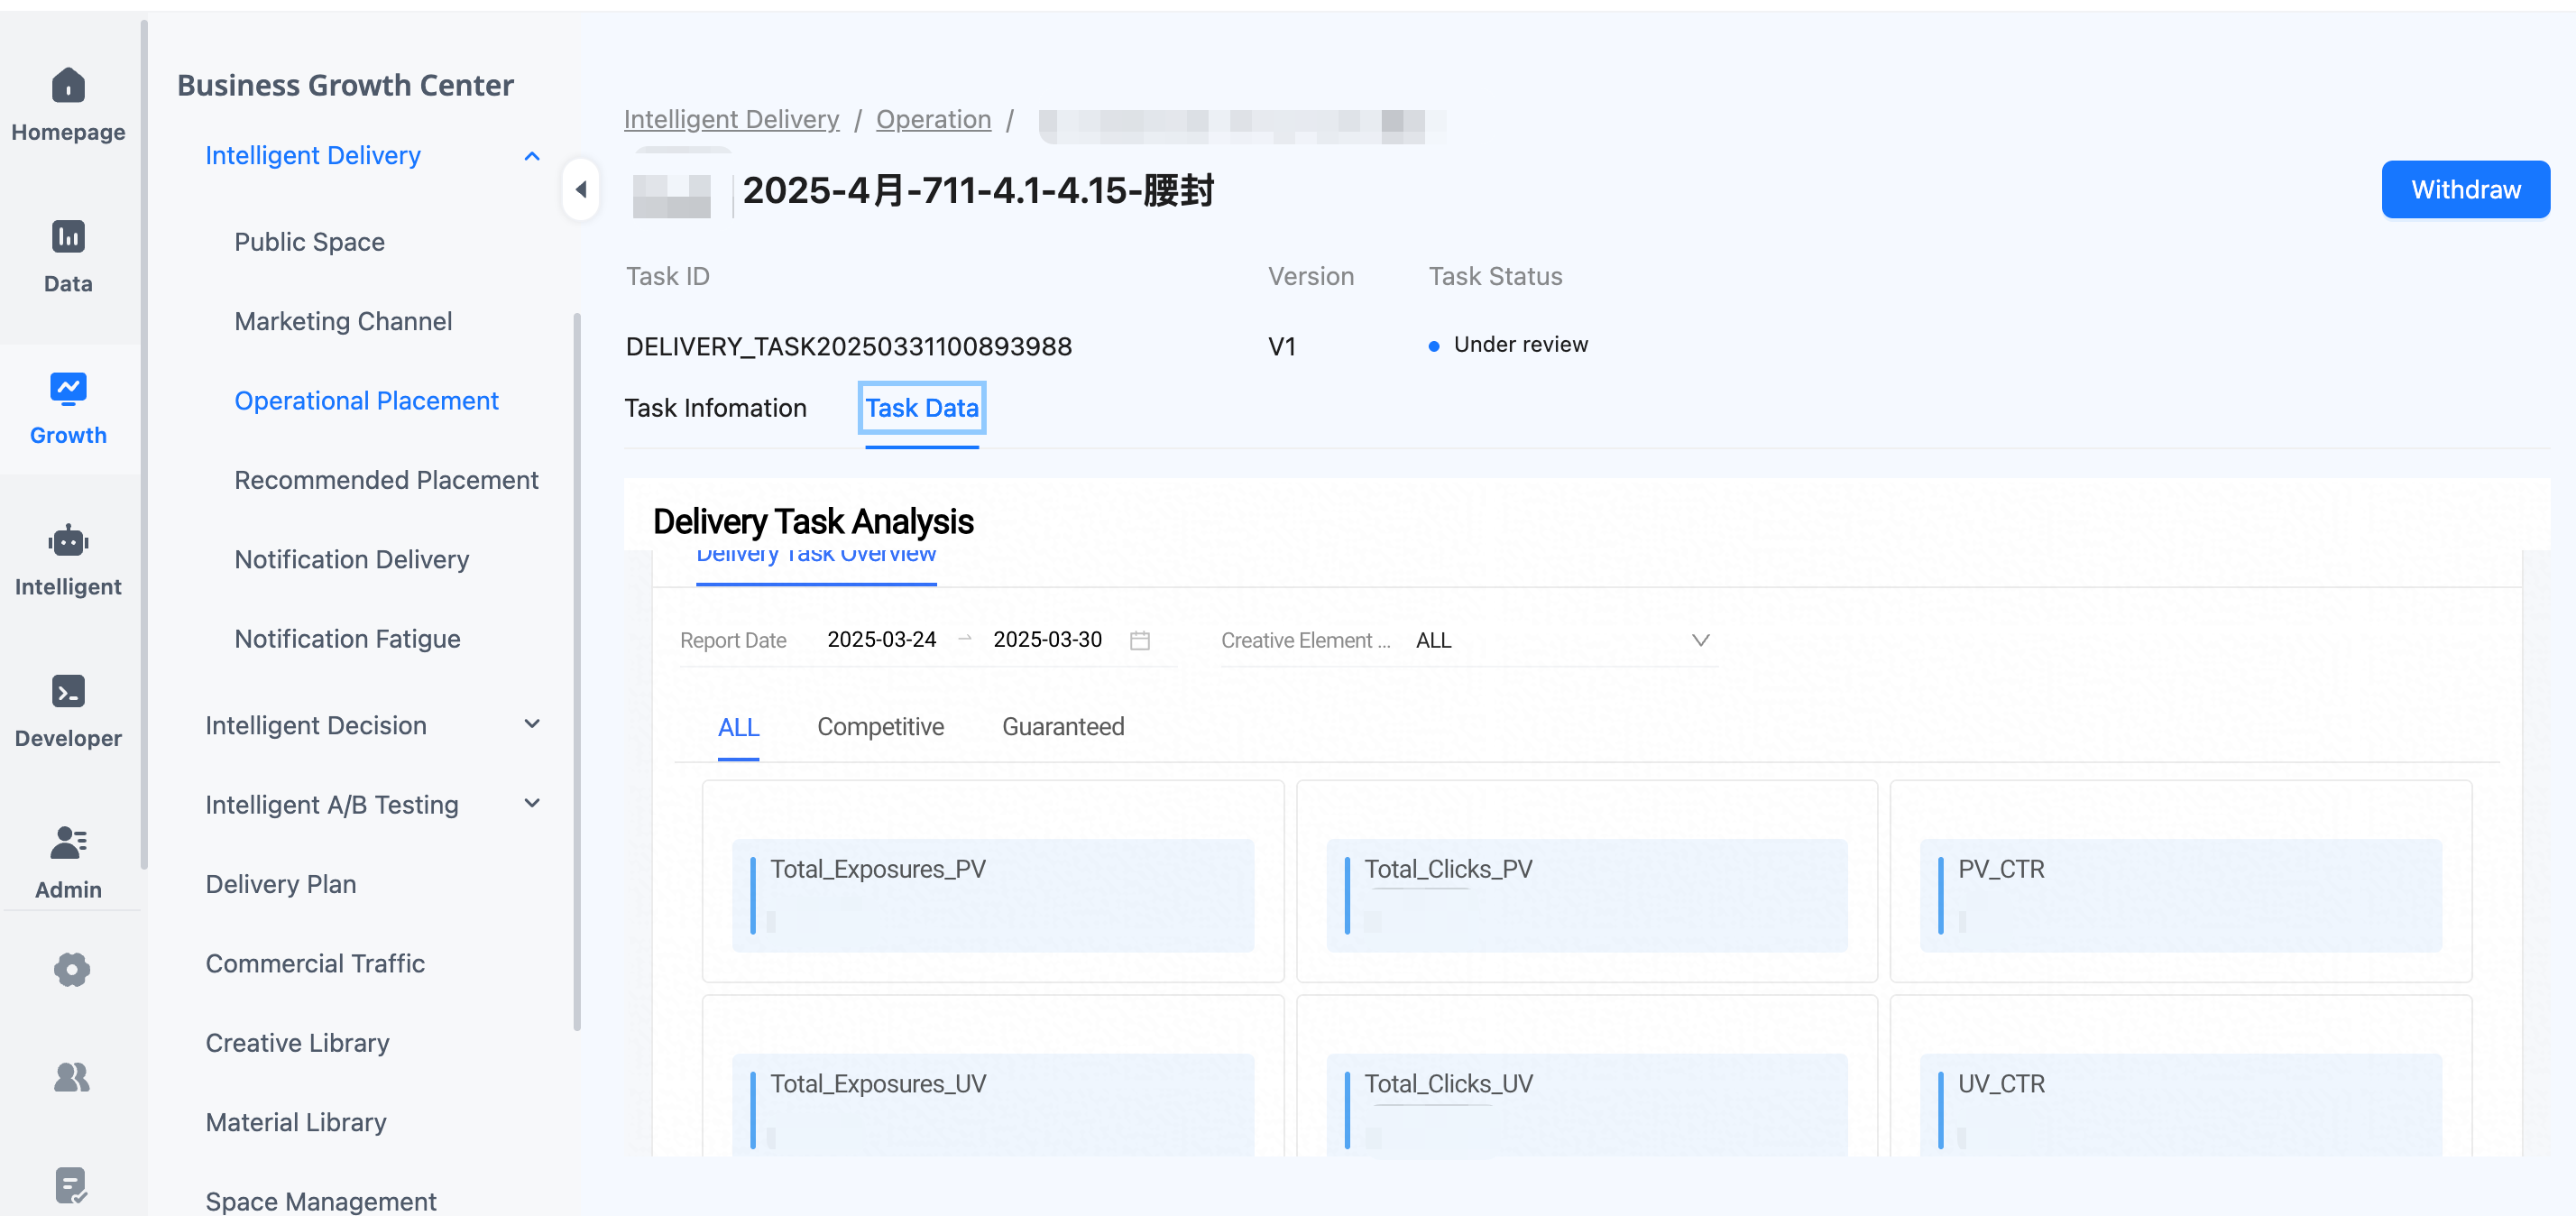Open the Intelligent robot icon

(x=68, y=541)
